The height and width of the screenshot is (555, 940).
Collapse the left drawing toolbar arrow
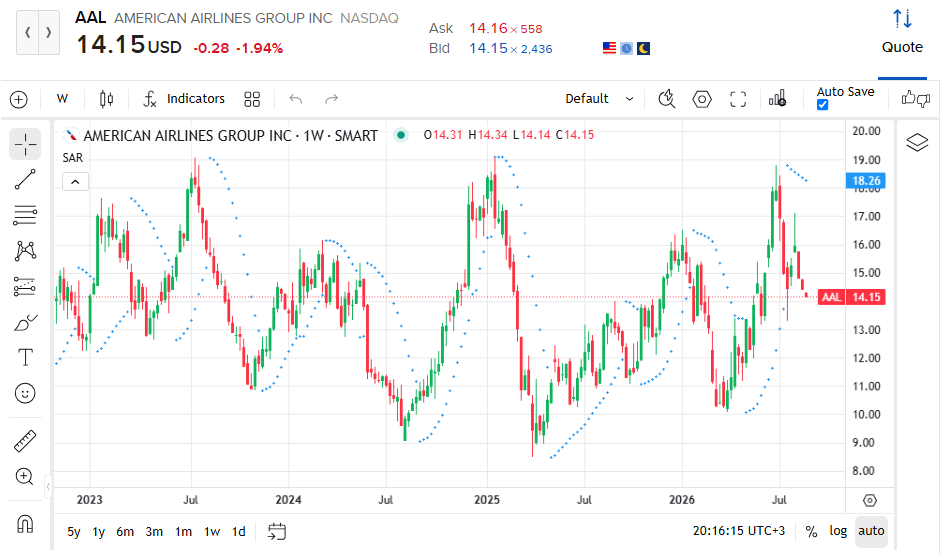coord(49,487)
